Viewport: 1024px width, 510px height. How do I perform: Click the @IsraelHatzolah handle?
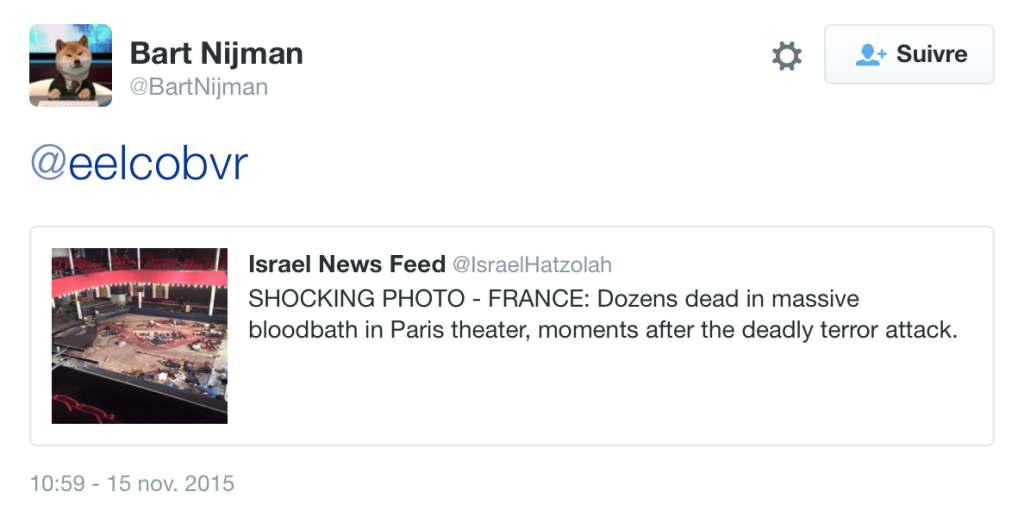pos(532,265)
